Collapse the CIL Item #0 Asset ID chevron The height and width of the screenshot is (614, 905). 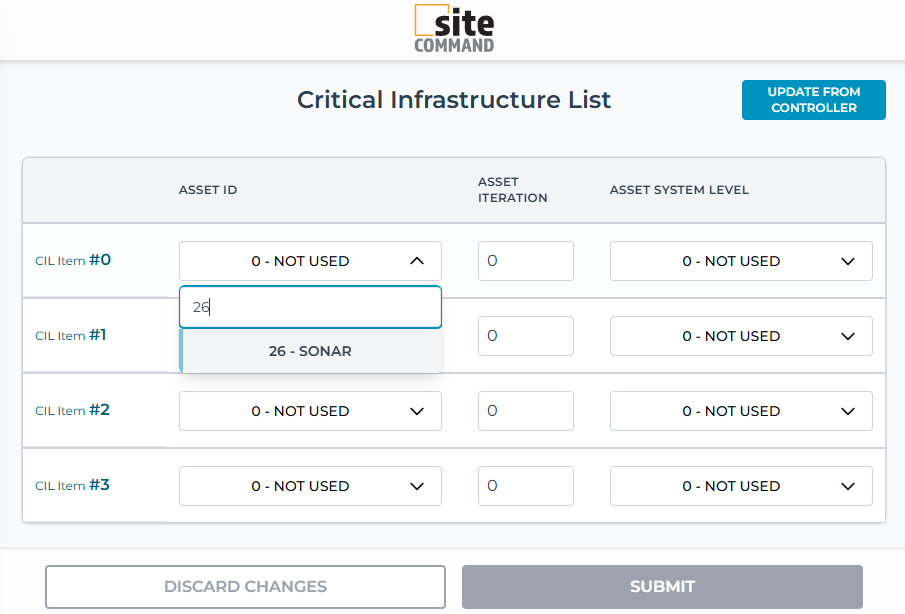(x=418, y=261)
